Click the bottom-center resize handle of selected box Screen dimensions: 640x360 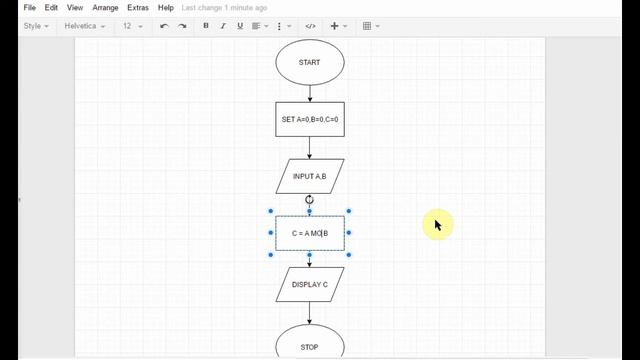click(309, 255)
